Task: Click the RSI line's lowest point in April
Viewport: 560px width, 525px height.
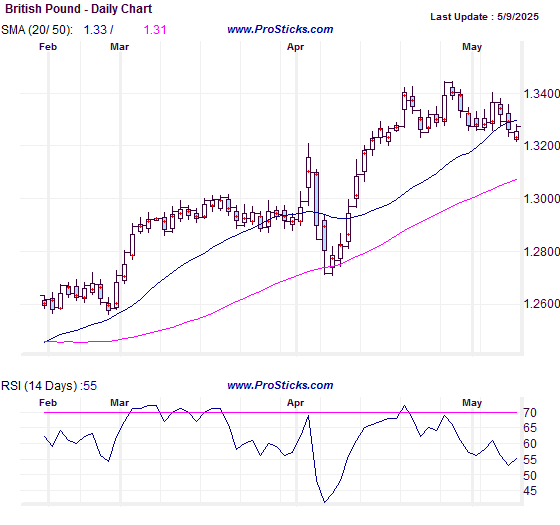Action: (x=325, y=502)
